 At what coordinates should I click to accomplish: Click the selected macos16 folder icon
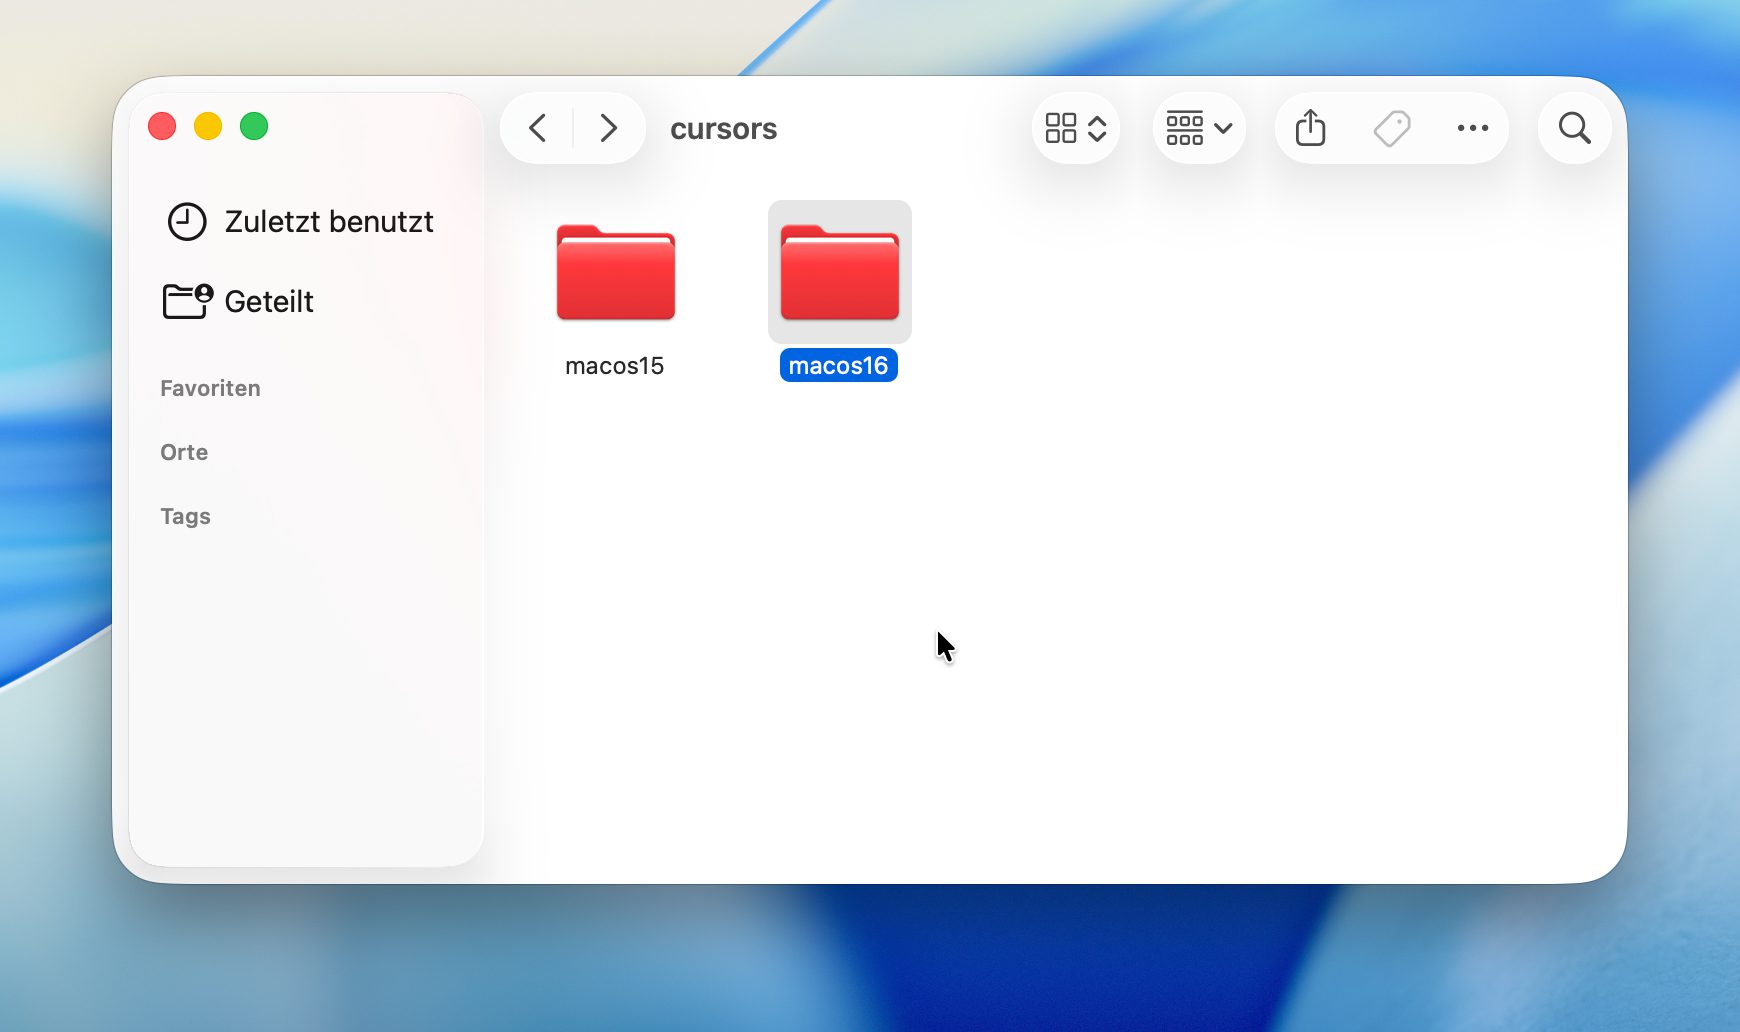coord(839,272)
